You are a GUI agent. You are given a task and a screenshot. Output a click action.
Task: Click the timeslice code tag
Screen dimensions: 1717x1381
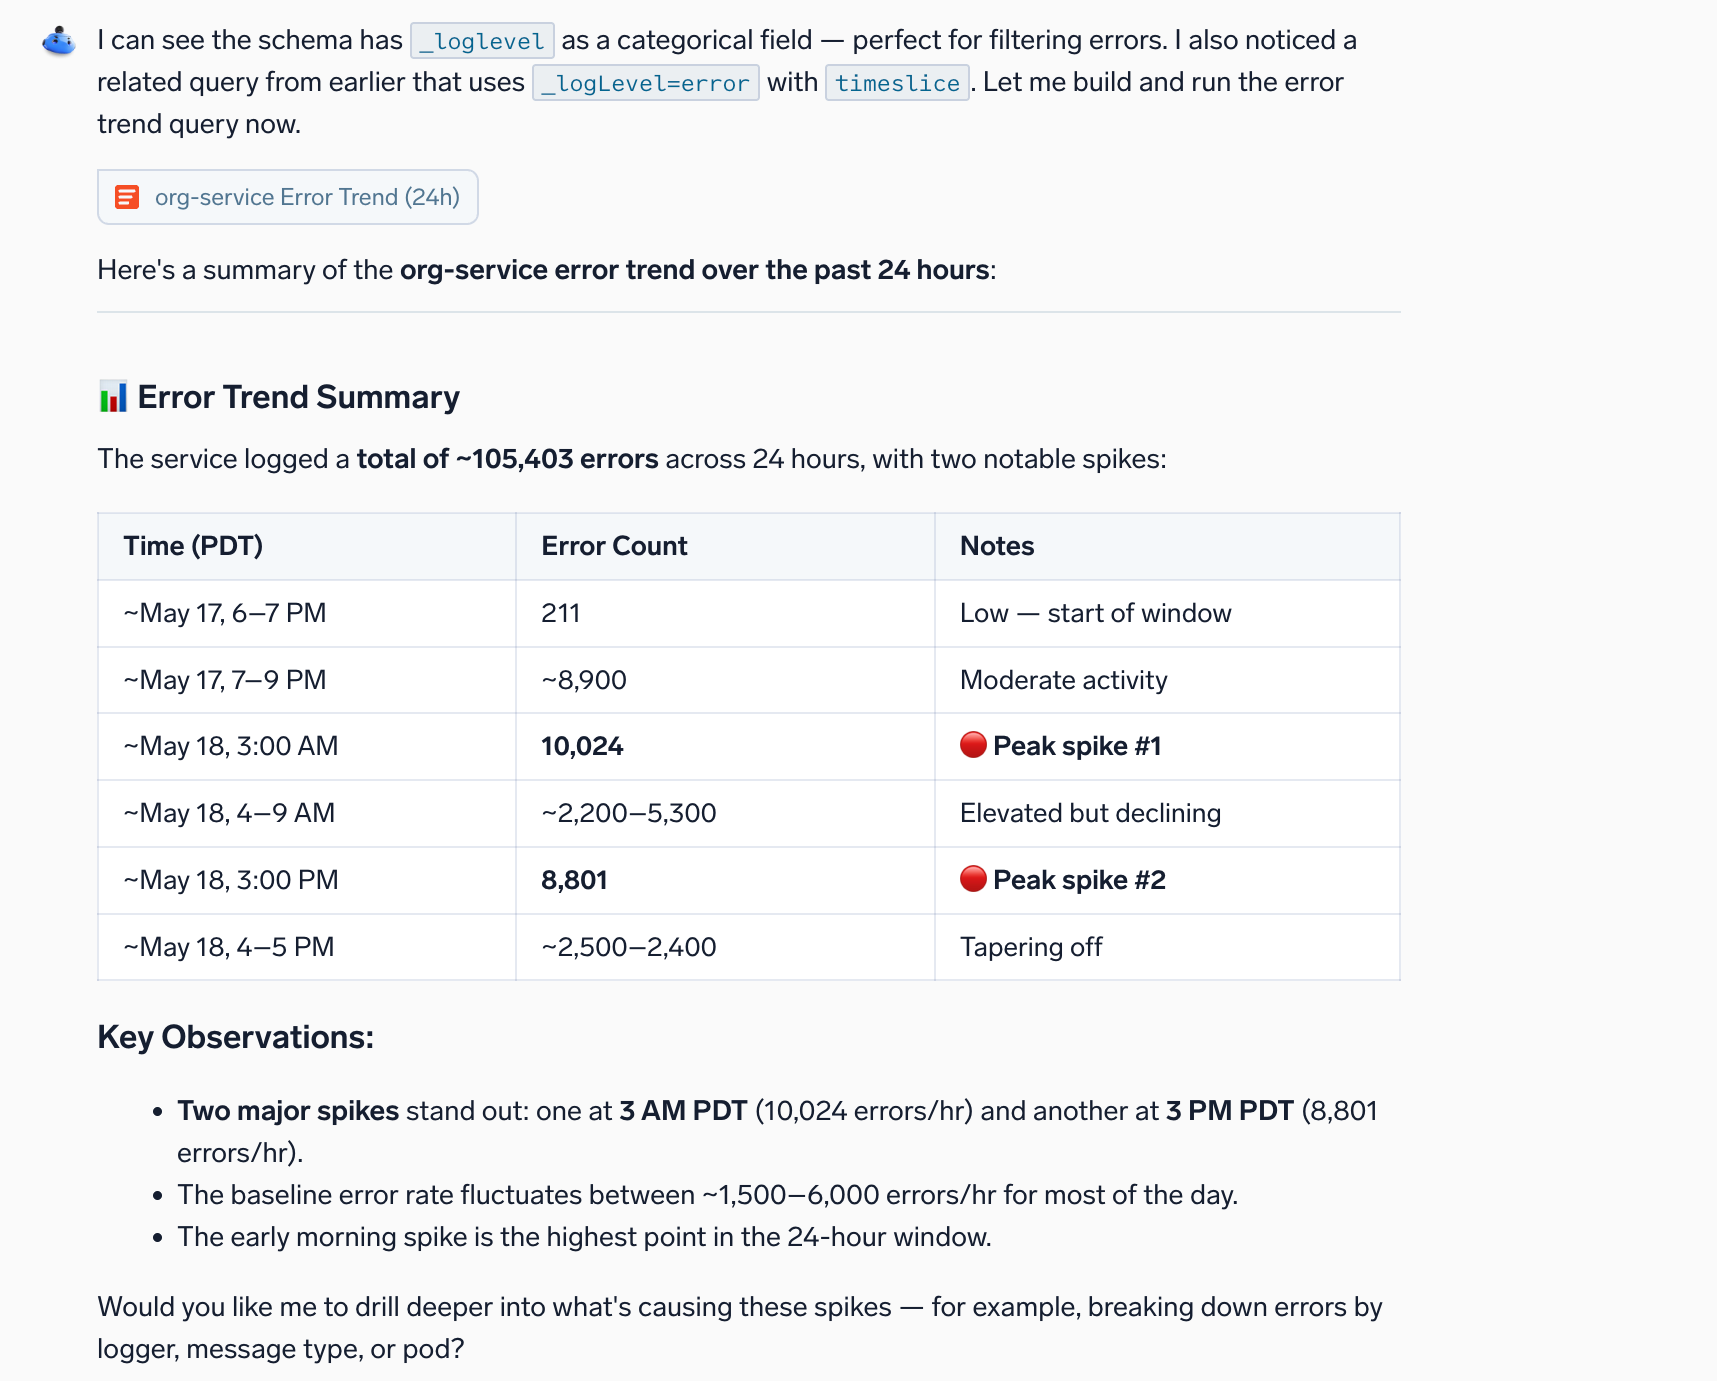click(897, 83)
